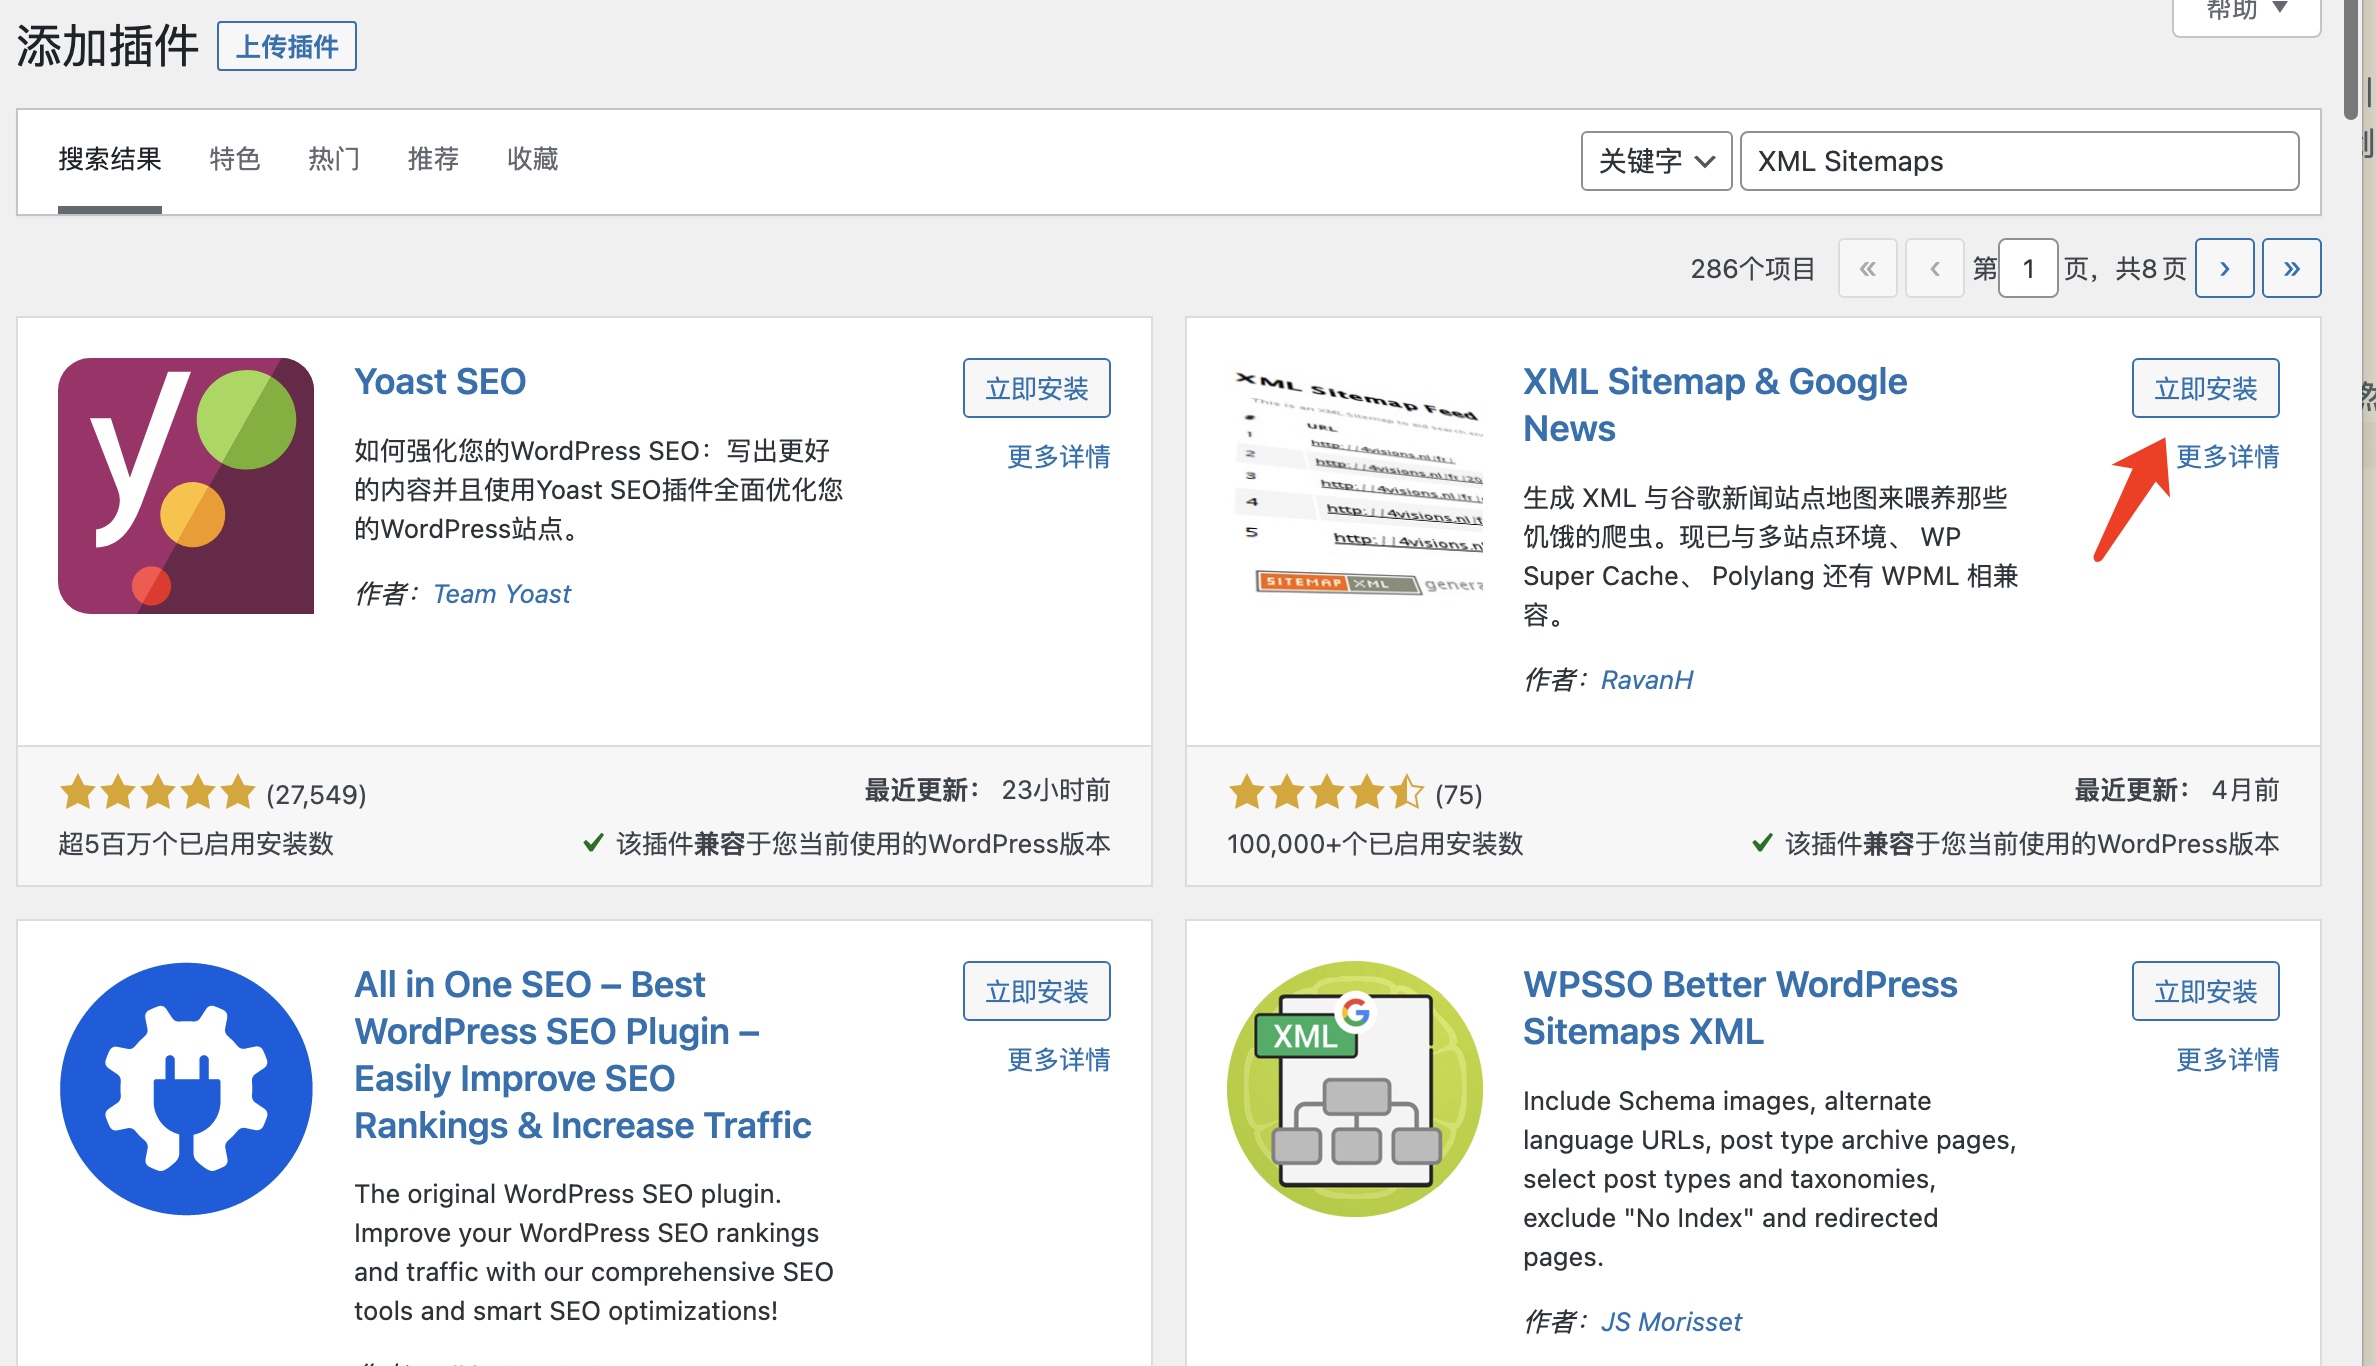Click 最近更新 4月前 text
This screenshot has width=2376, height=1366.
click(2177, 790)
